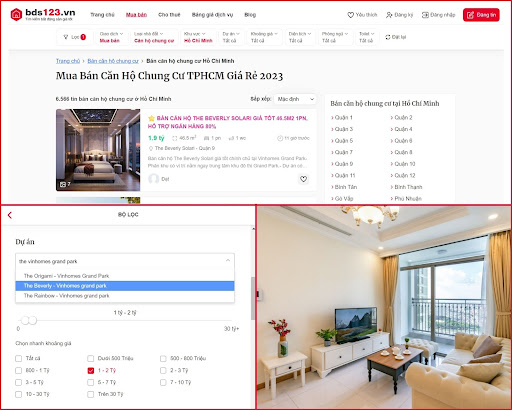Viewport: 512px width, 410px height.
Task: Open the Sắp xếp Mặc định dropdown
Action: (x=295, y=99)
